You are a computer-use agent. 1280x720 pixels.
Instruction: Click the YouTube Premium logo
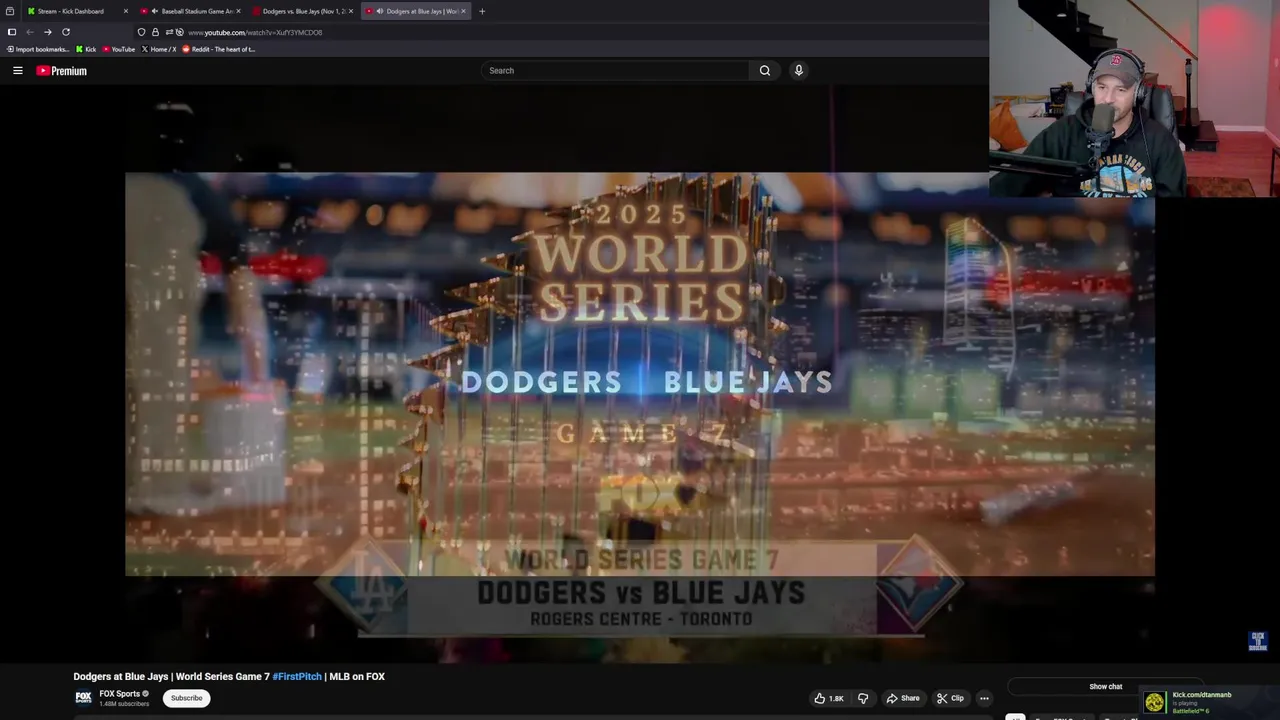click(x=61, y=71)
